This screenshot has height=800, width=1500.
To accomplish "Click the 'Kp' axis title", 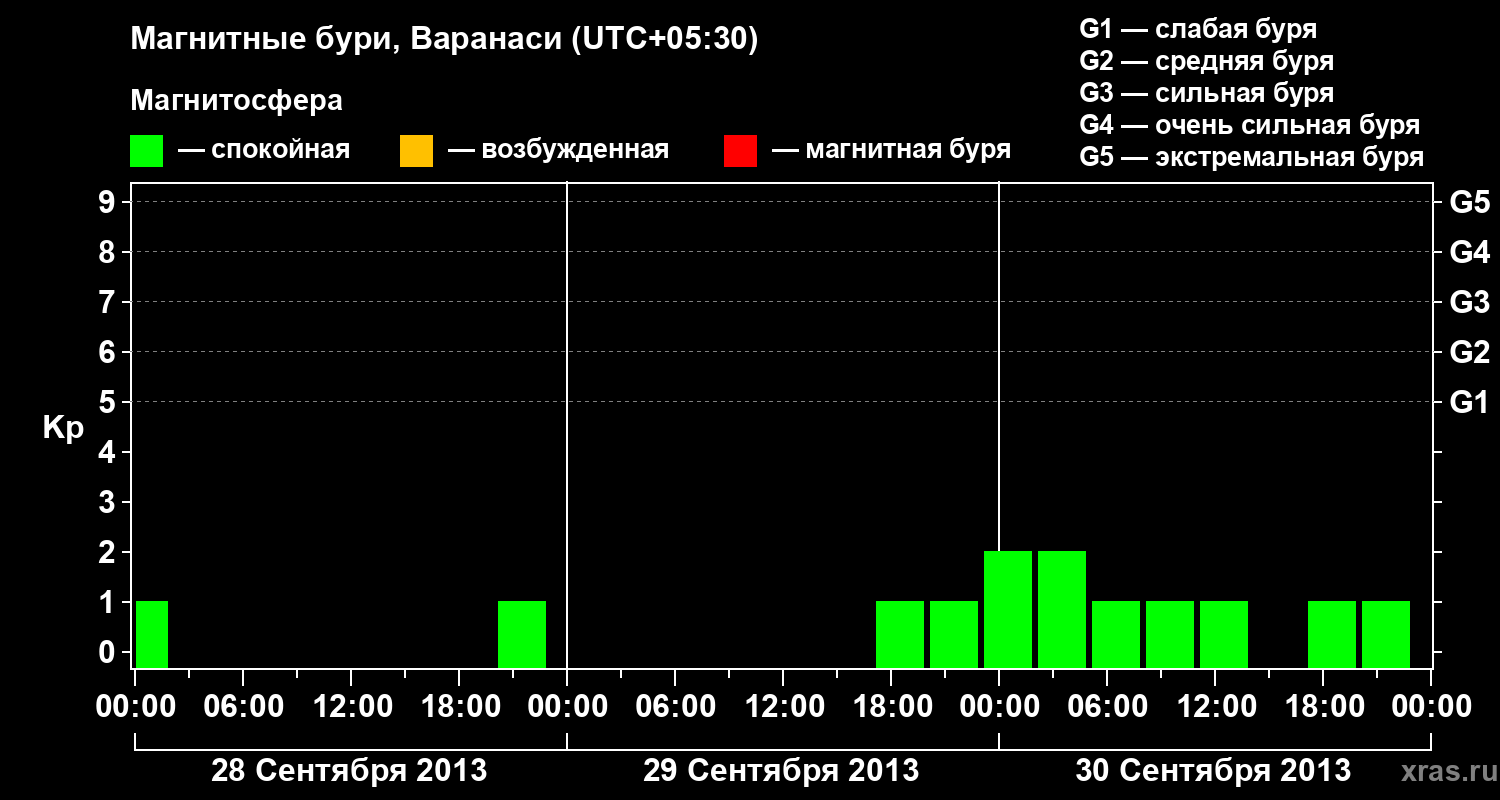I will (x=63, y=428).
